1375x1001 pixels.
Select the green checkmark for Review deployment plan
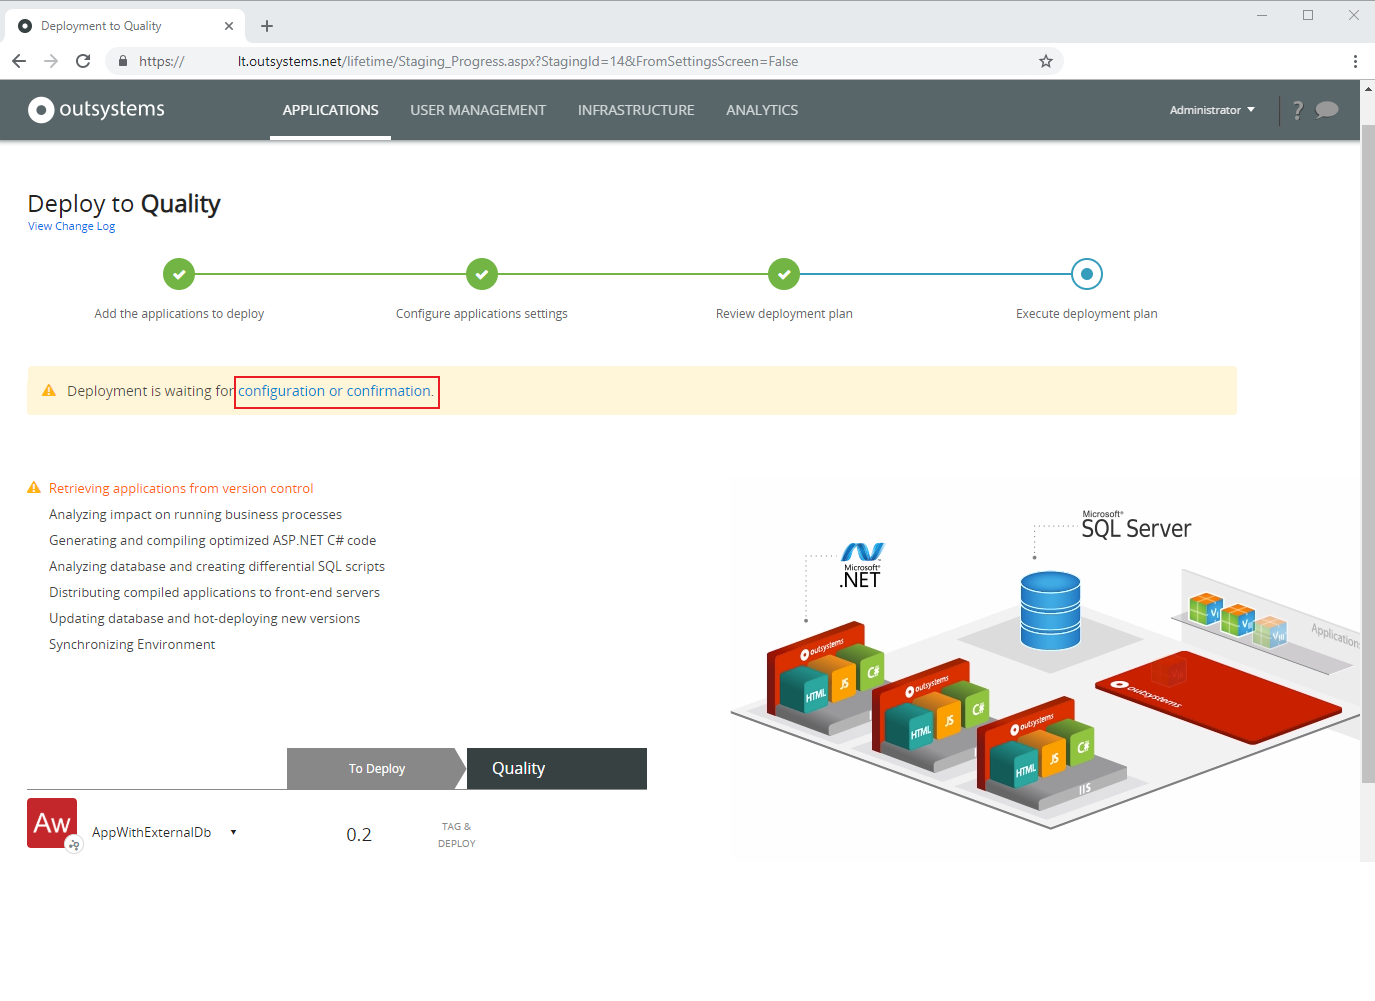[784, 273]
